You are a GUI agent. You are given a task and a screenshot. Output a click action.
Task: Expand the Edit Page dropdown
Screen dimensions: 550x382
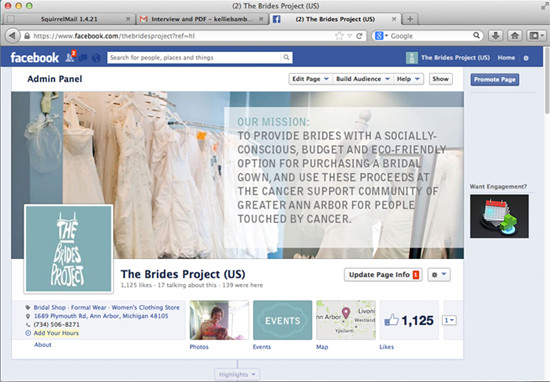[x=310, y=79]
